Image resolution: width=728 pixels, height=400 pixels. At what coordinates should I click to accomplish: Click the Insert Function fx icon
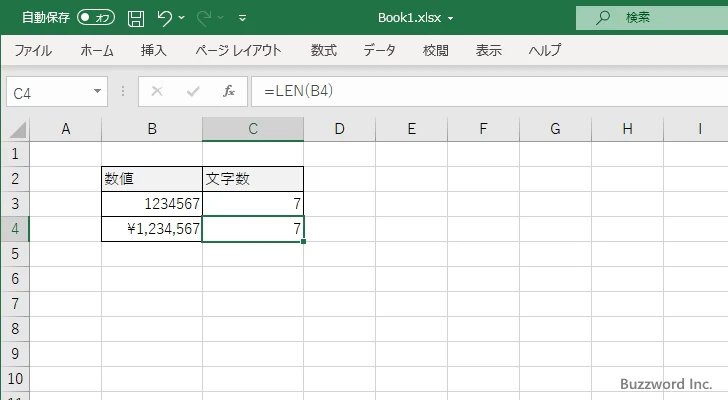229,91
